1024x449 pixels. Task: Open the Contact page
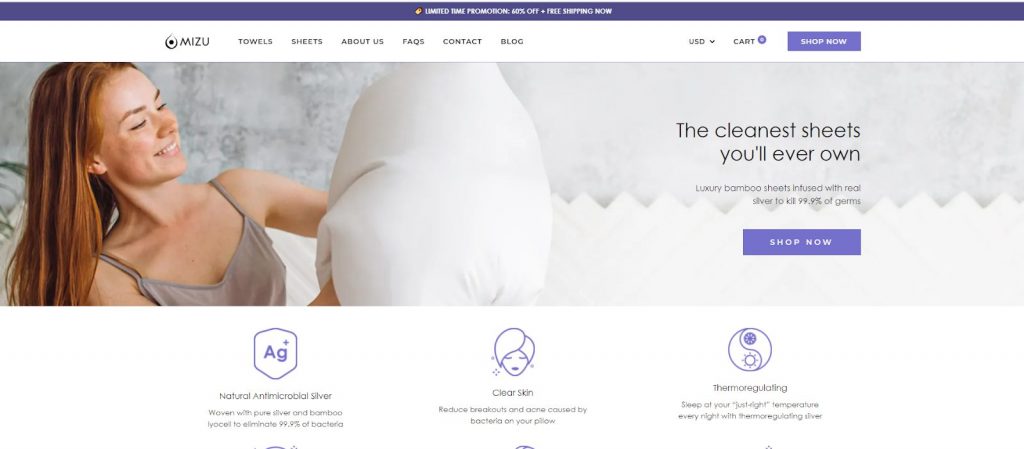click(462, 41)
